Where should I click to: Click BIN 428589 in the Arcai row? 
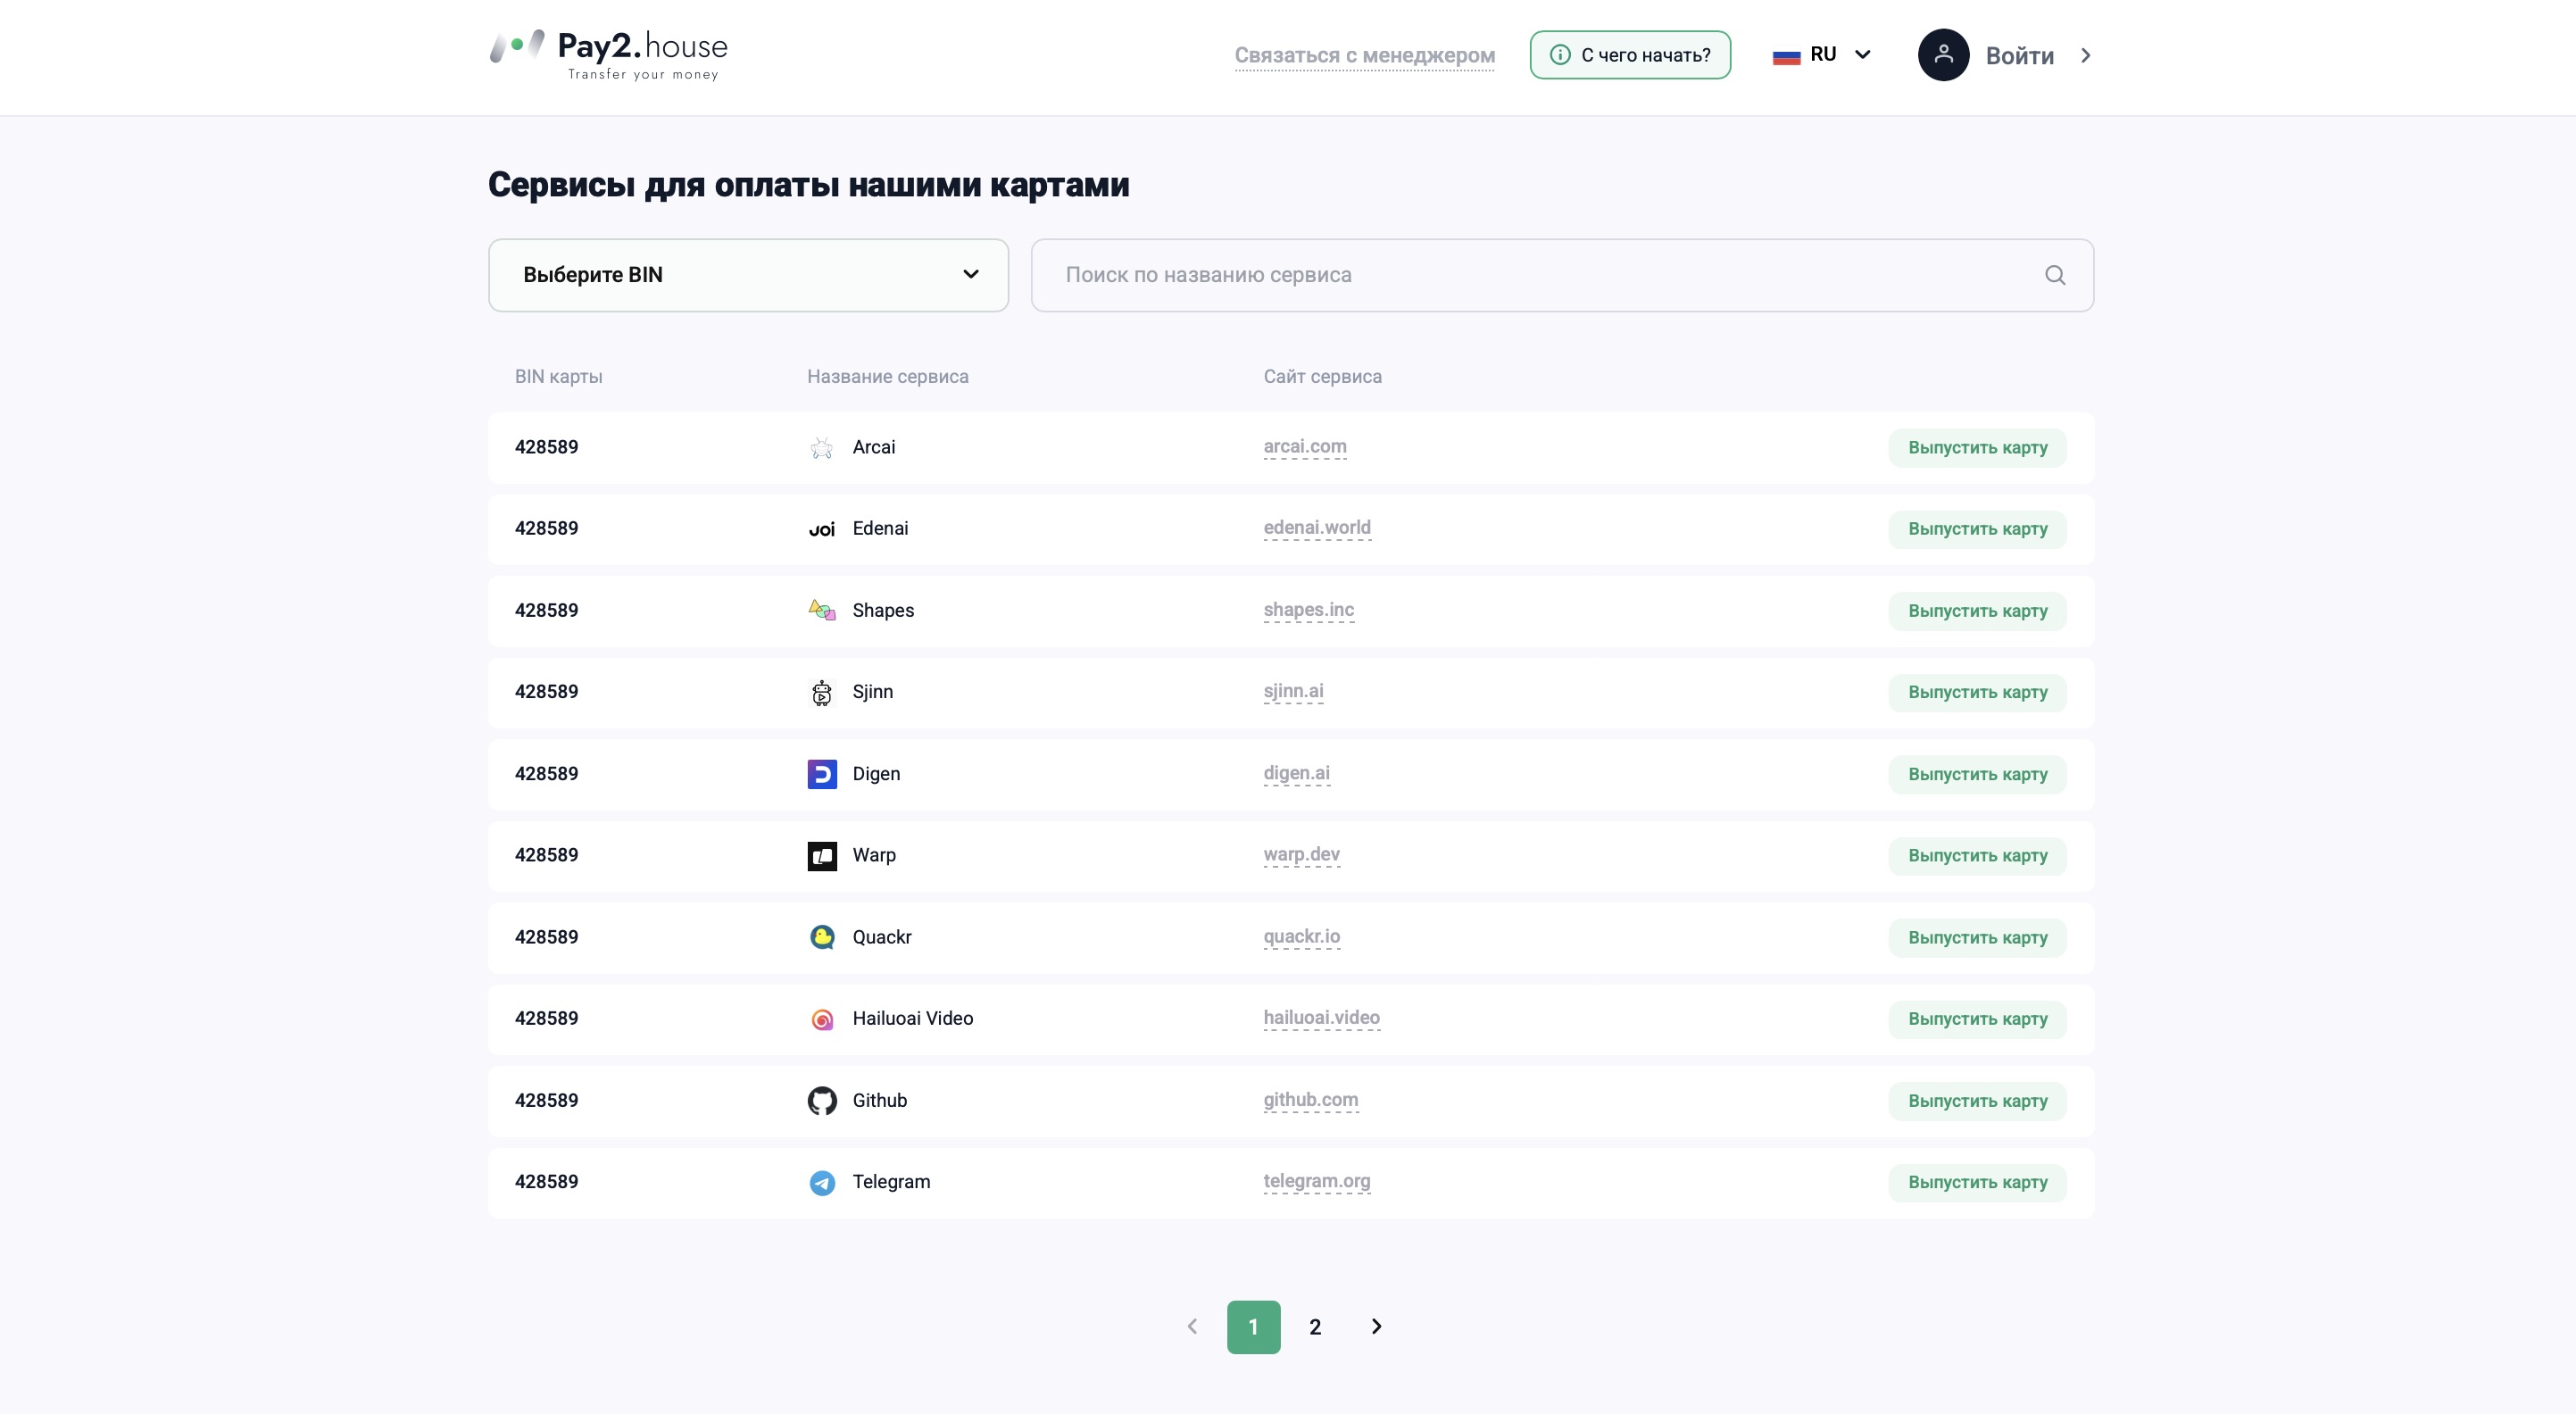[x=546, y=447]
